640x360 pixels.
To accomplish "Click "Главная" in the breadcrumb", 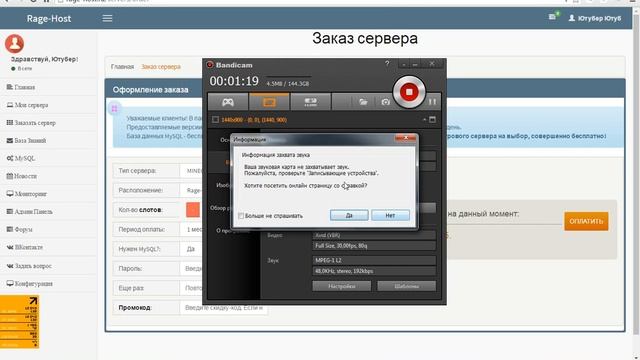I will (122, 67).
